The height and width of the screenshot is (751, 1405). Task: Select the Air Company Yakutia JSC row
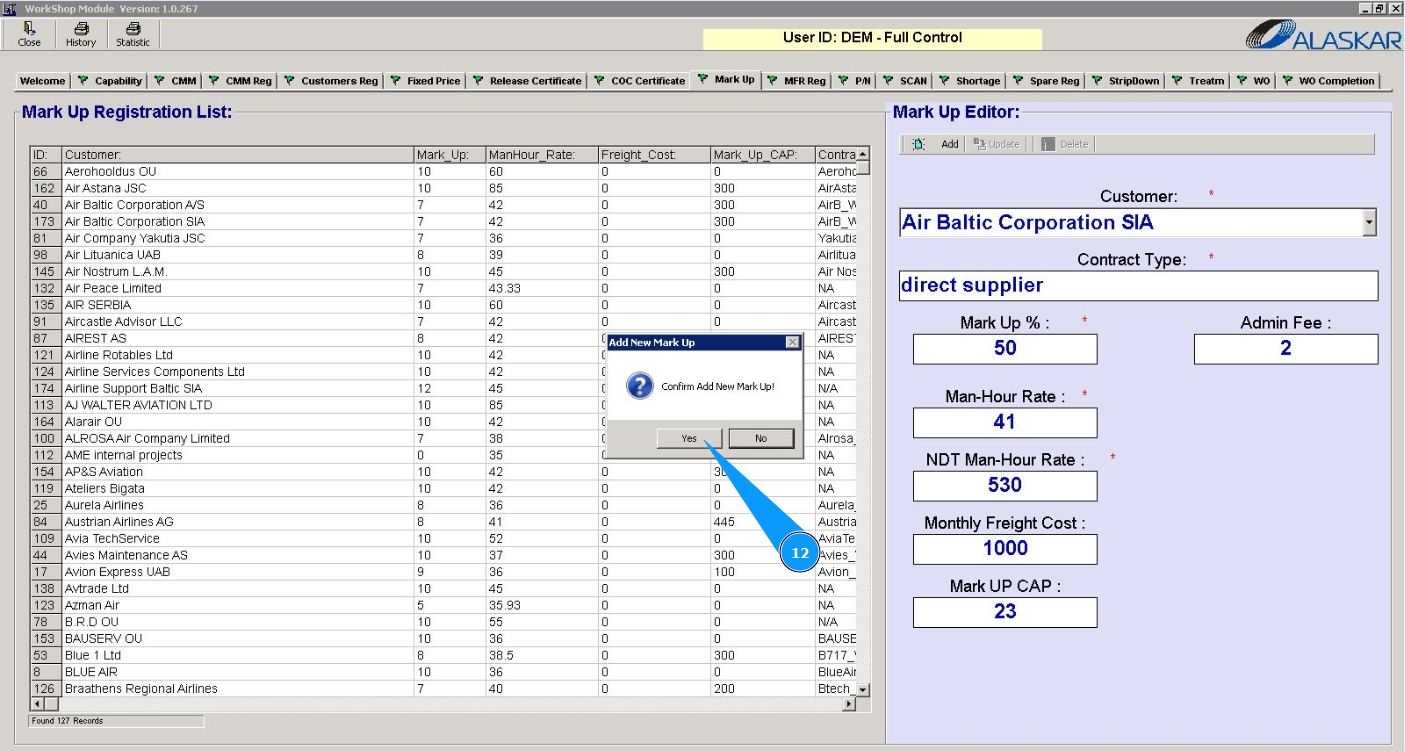(x=443, y=238)
